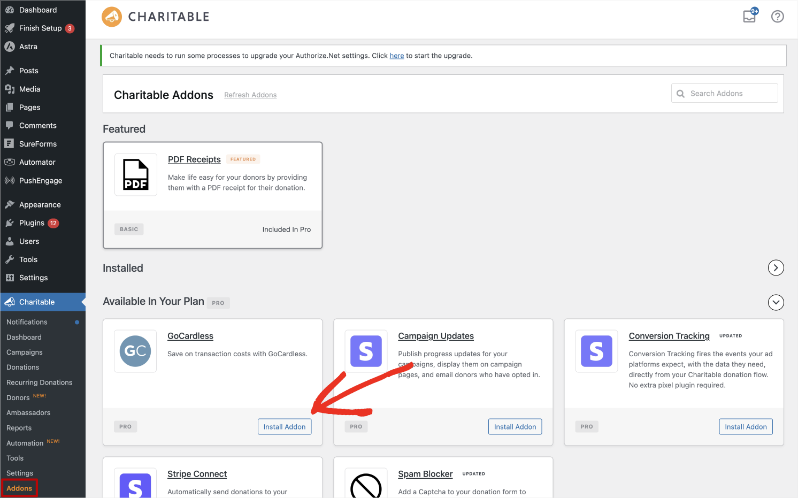Screen dimensions: 798x498
Task: Open the Addons submenu item
Action: point(19,488)
